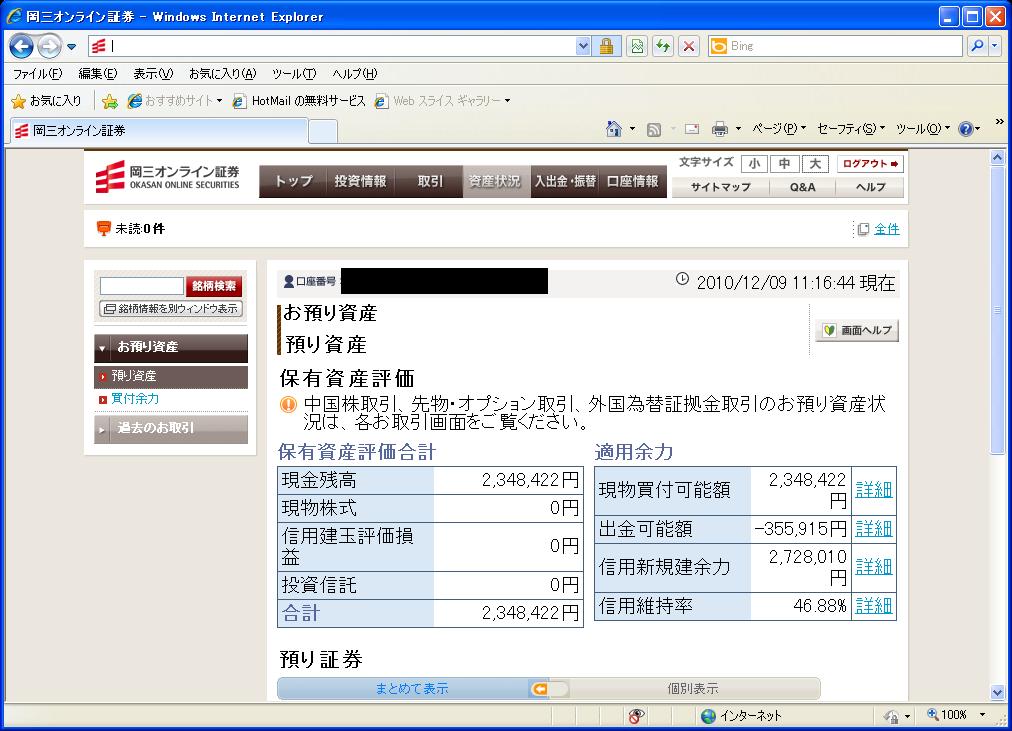Click the printer icon in command bar
The height and width of the screenshot is (731, 1012).
click(719, 129)
